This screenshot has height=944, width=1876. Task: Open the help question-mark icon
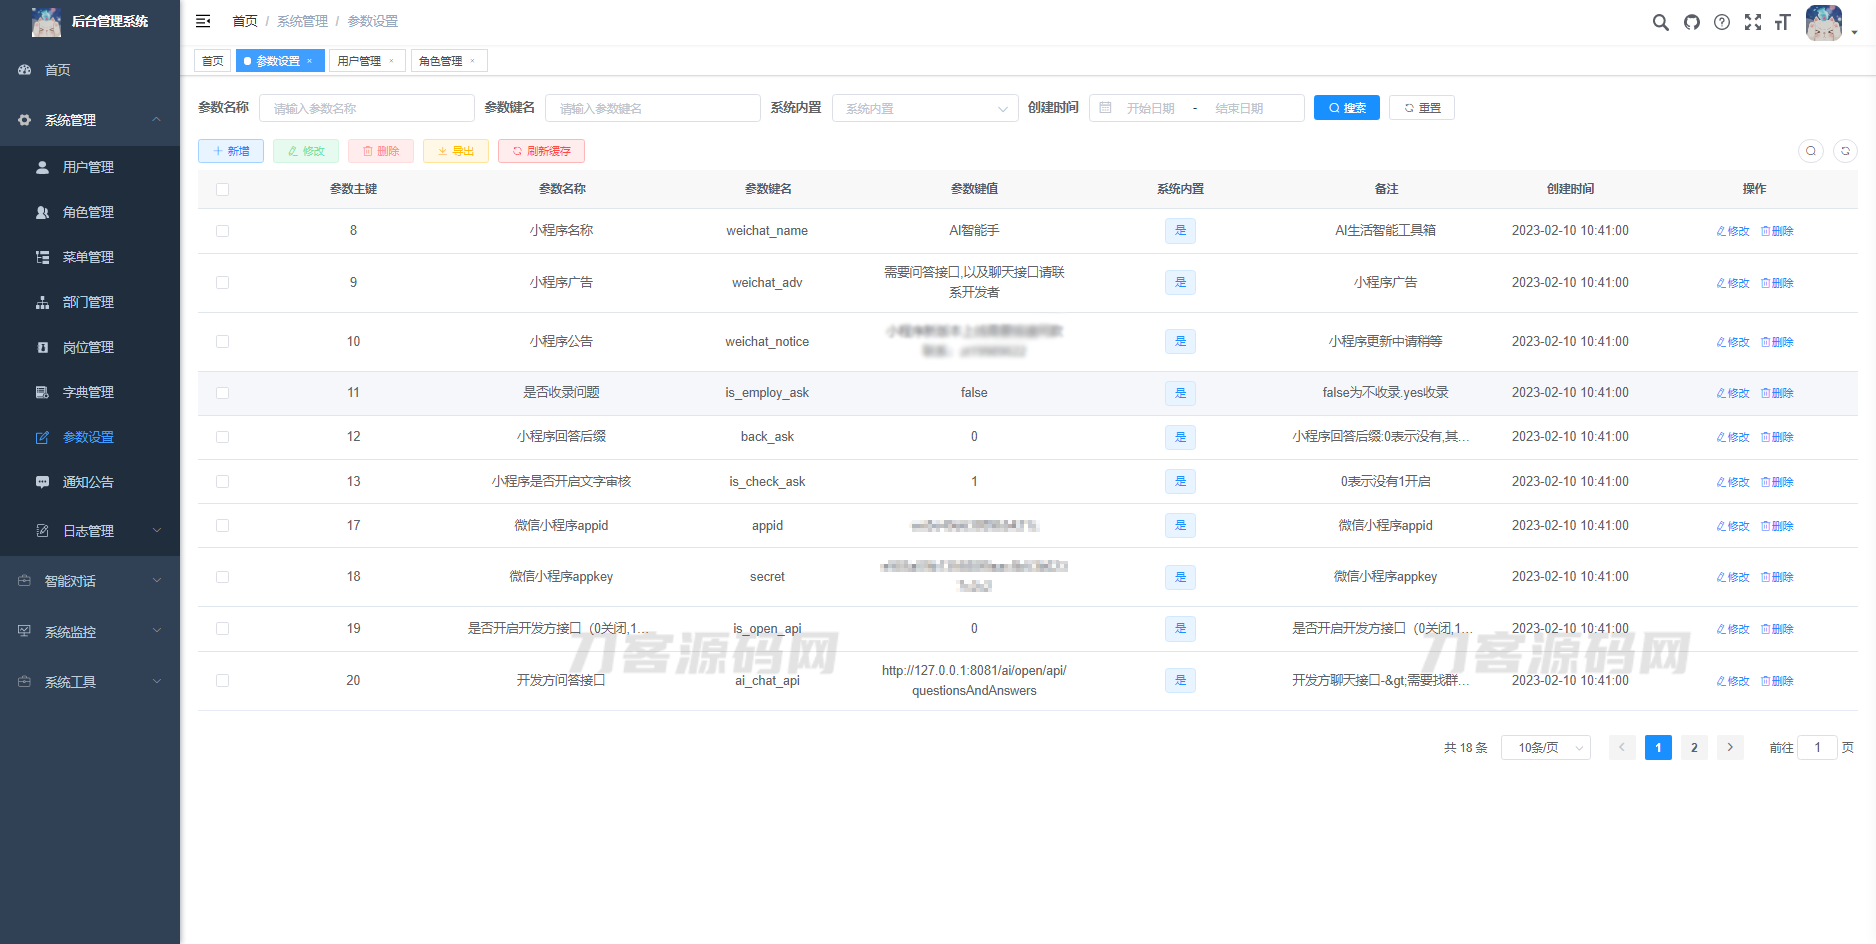tap(1722, 21)
